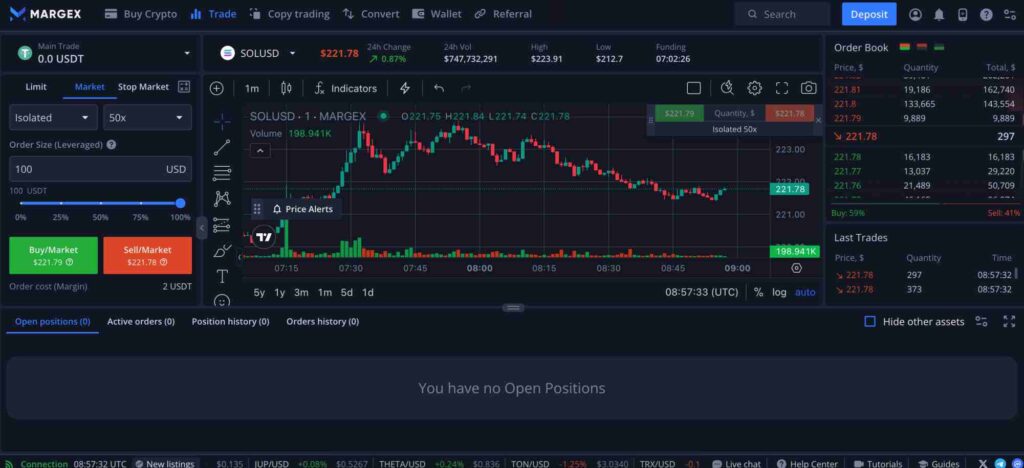This screenshot has height=468, width=1024.
Task: Open the help question mark icon
Action: 986,14
